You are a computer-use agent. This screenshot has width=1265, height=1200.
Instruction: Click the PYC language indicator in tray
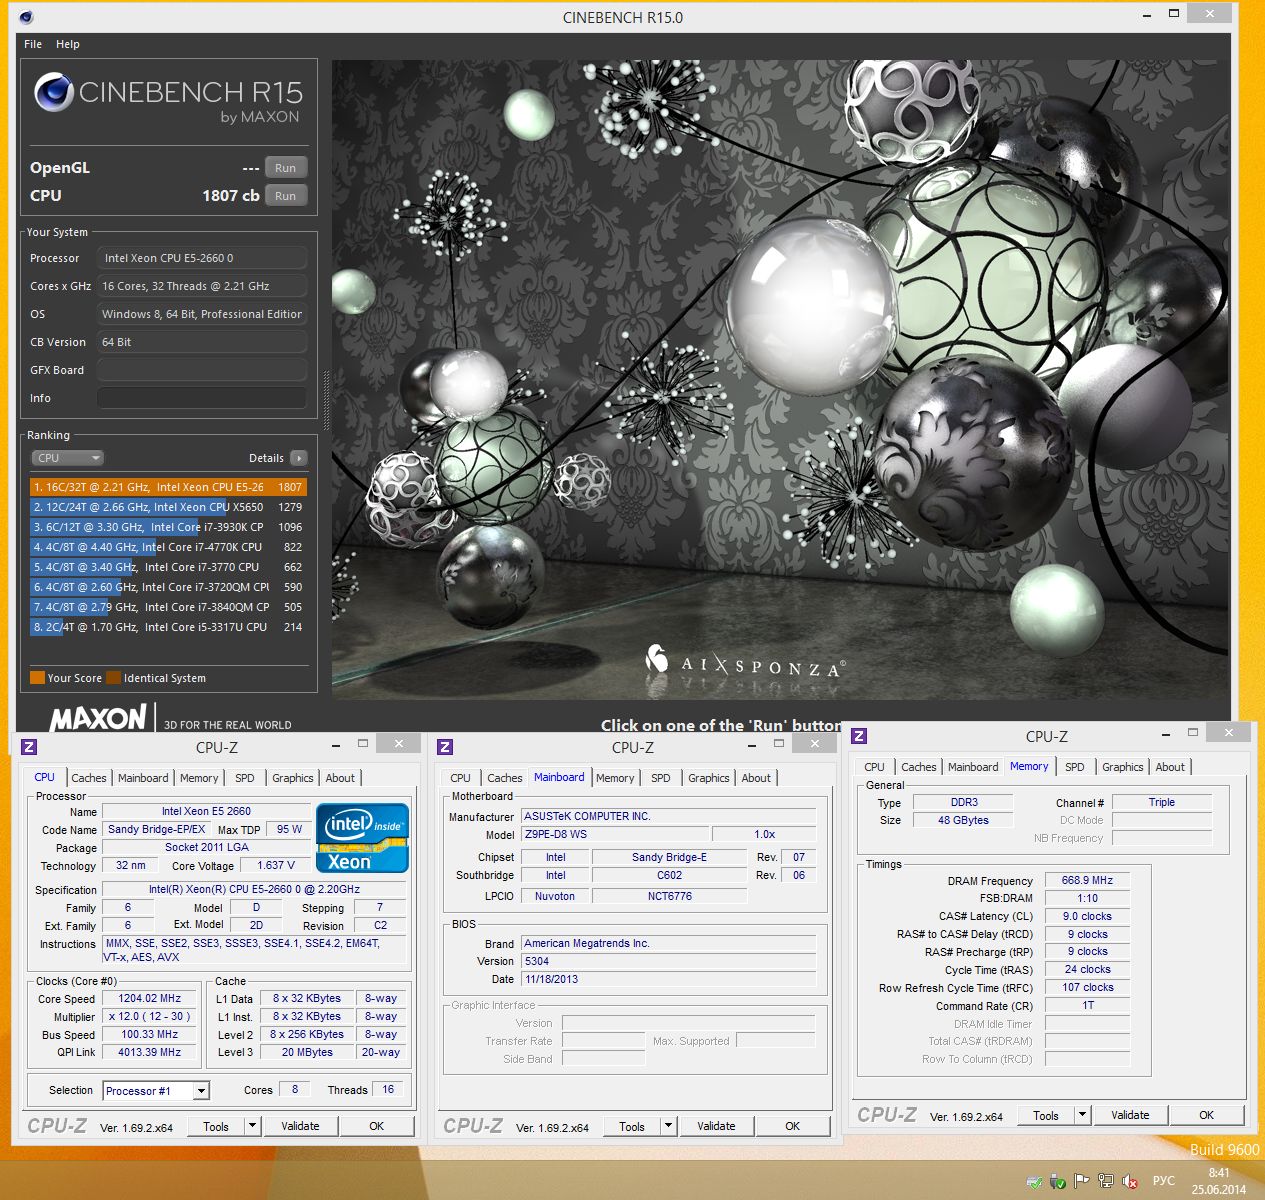tap(1164, 1181)
